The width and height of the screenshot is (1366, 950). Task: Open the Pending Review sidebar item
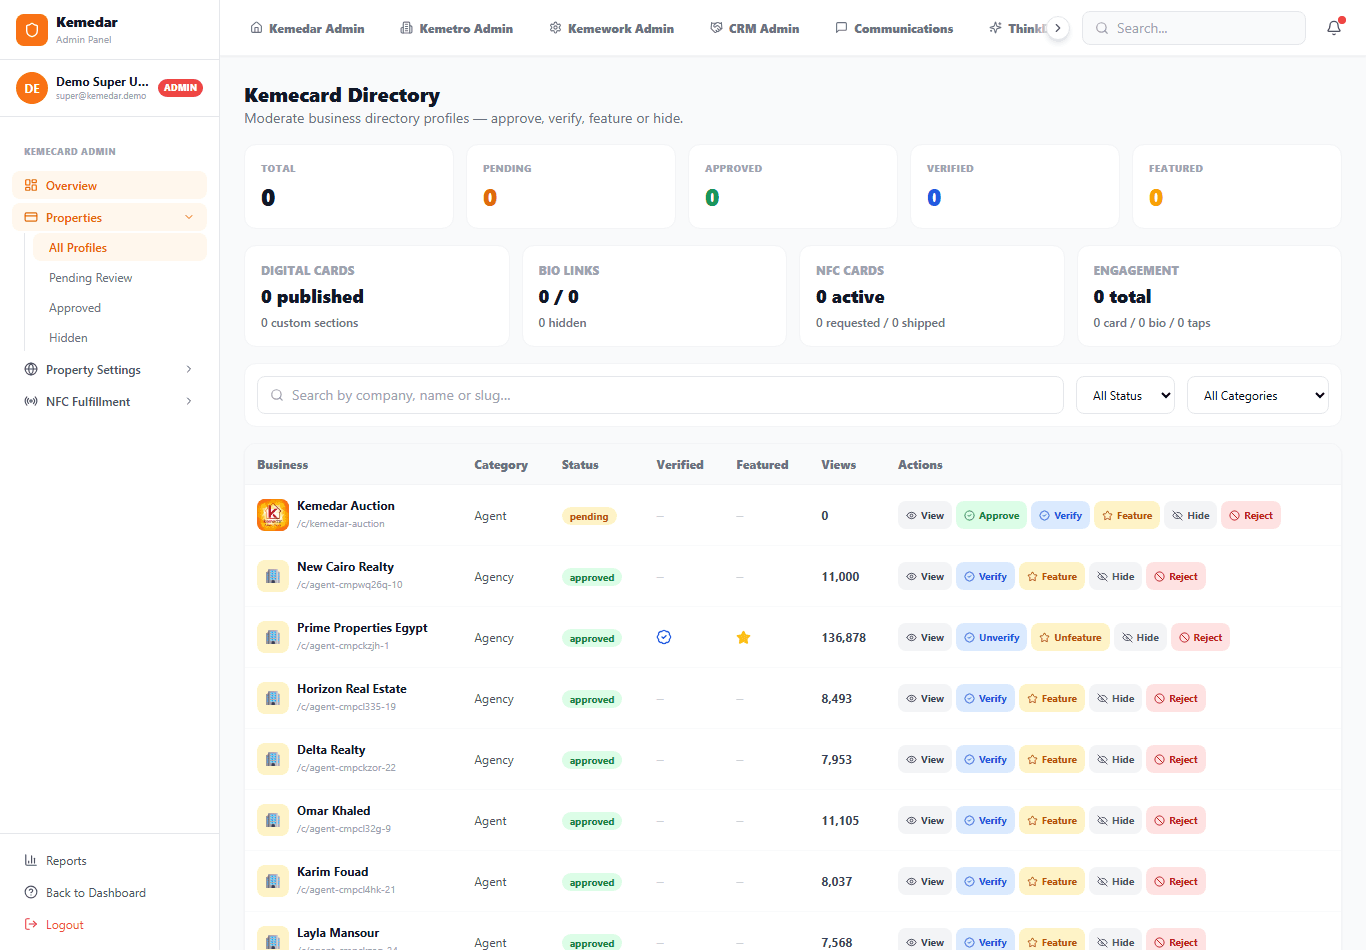coord(120,278)
